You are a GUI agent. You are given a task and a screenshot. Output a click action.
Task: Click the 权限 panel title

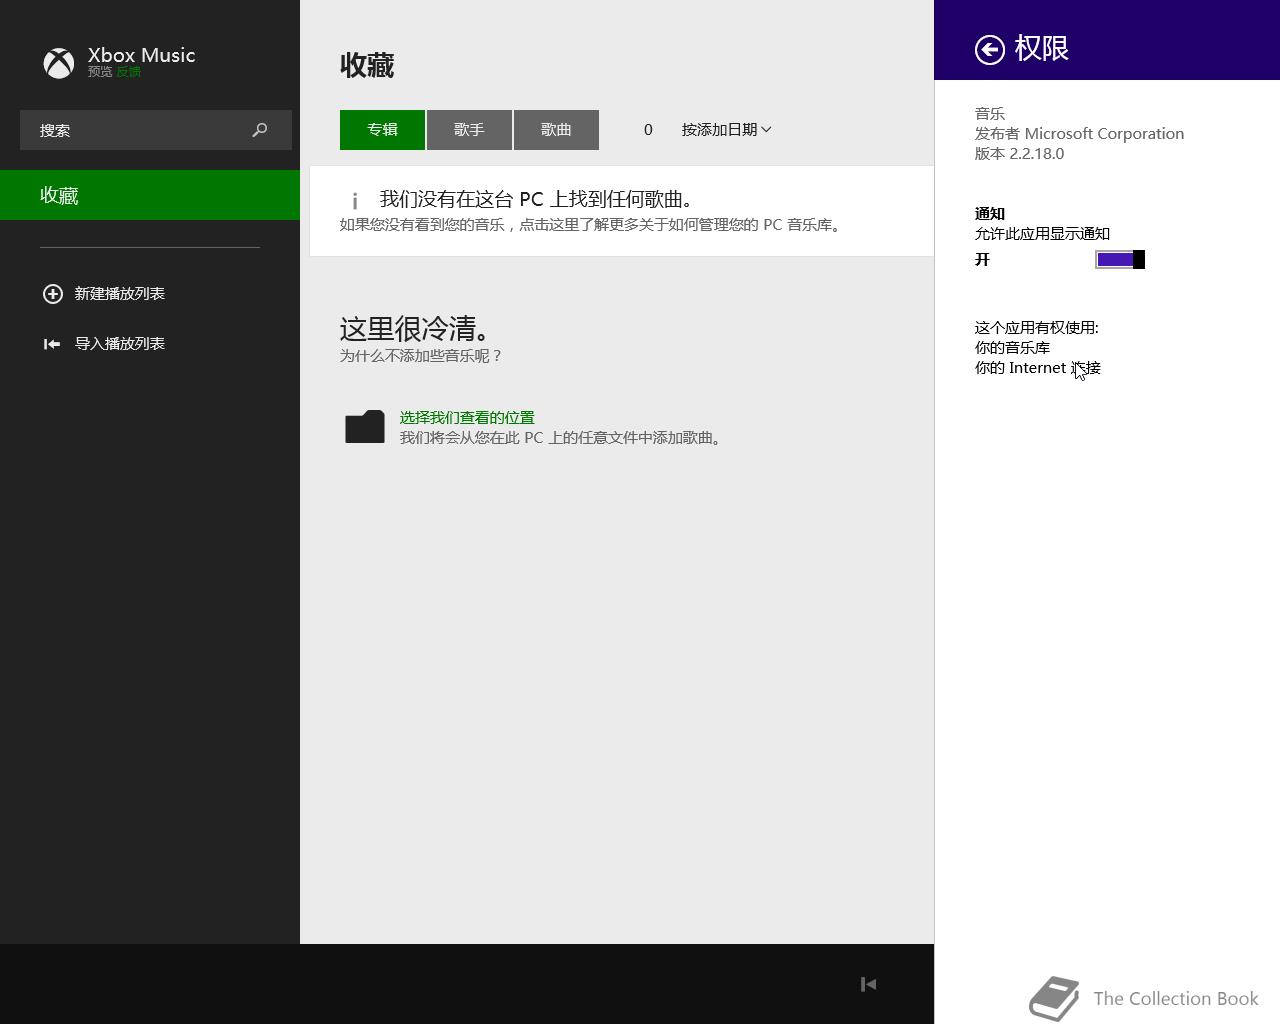(1042, 48)
